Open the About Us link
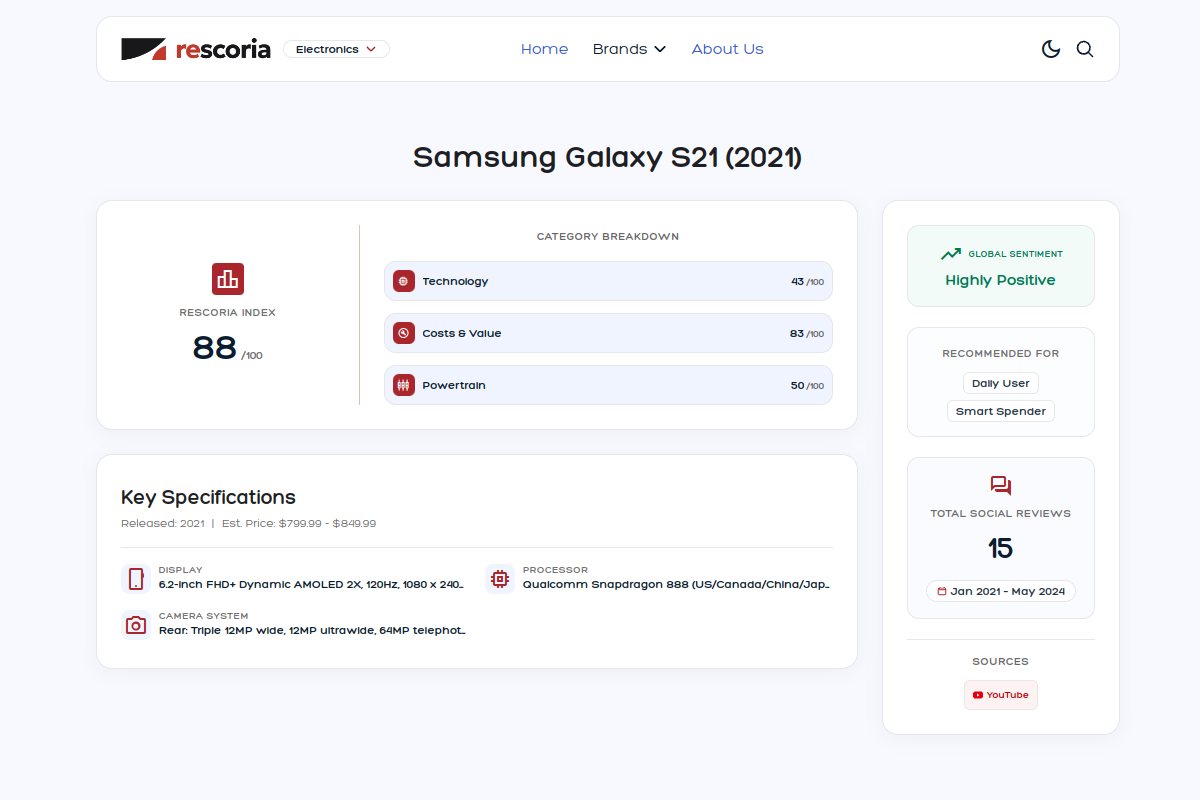 (727, 49)
